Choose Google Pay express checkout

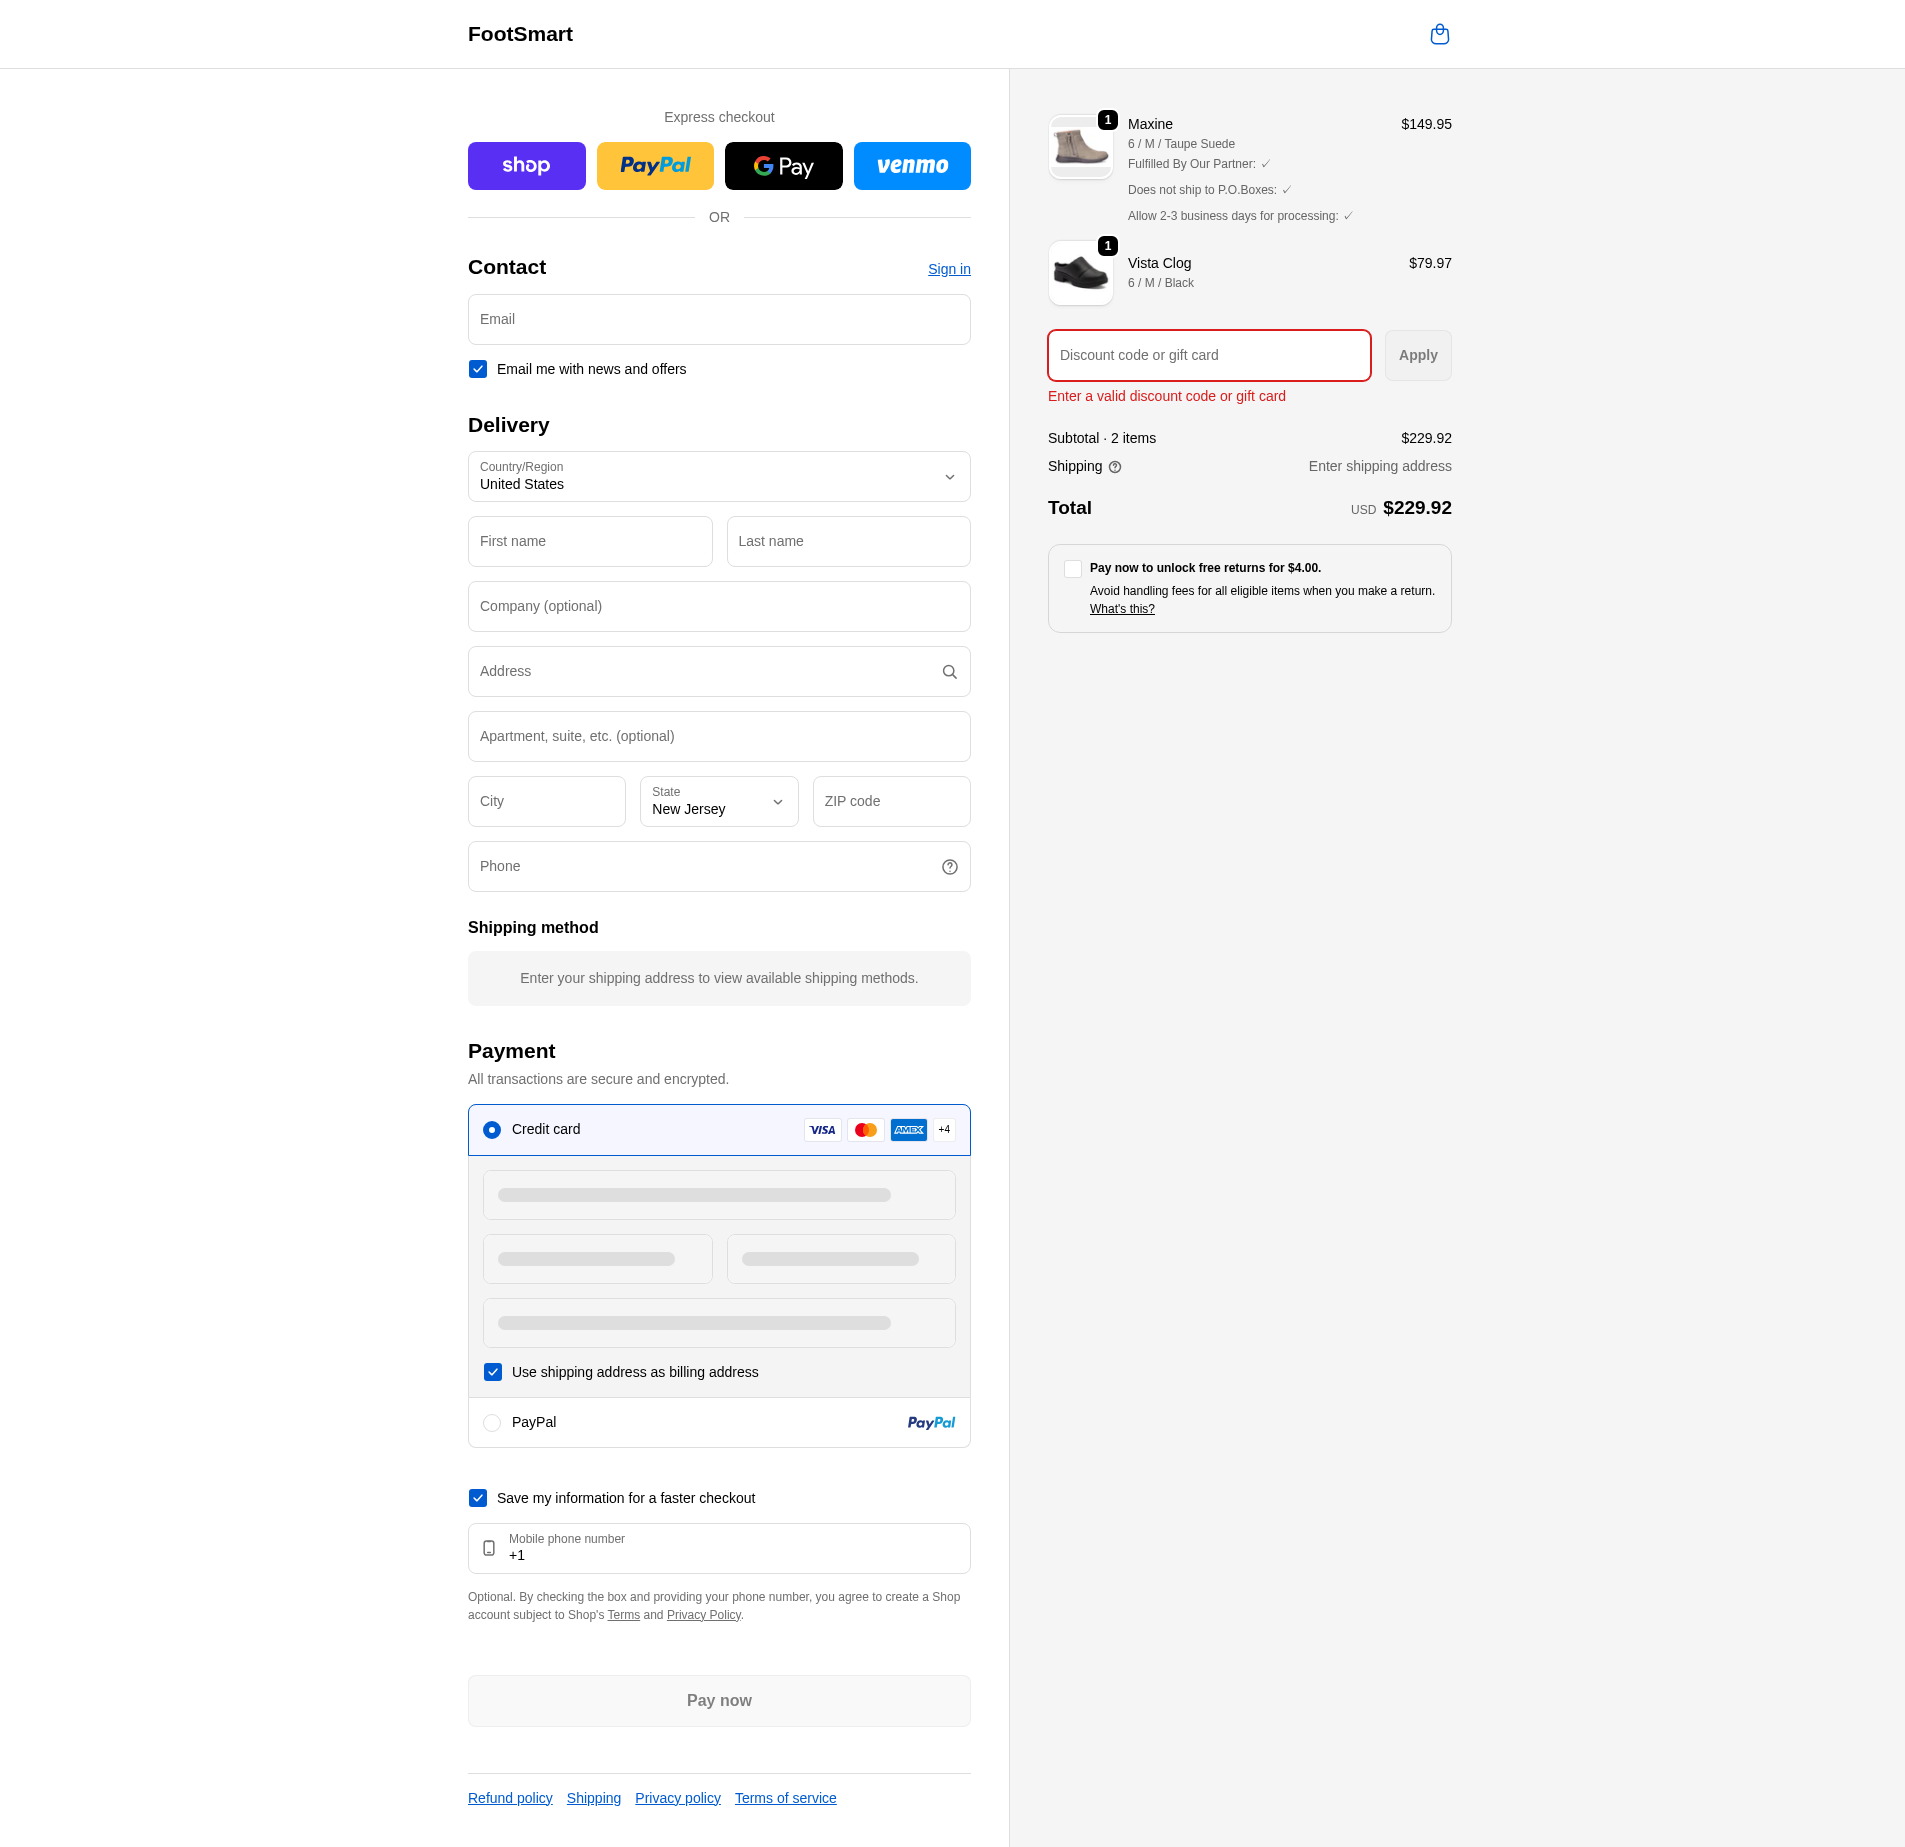(x=783, y=166)
